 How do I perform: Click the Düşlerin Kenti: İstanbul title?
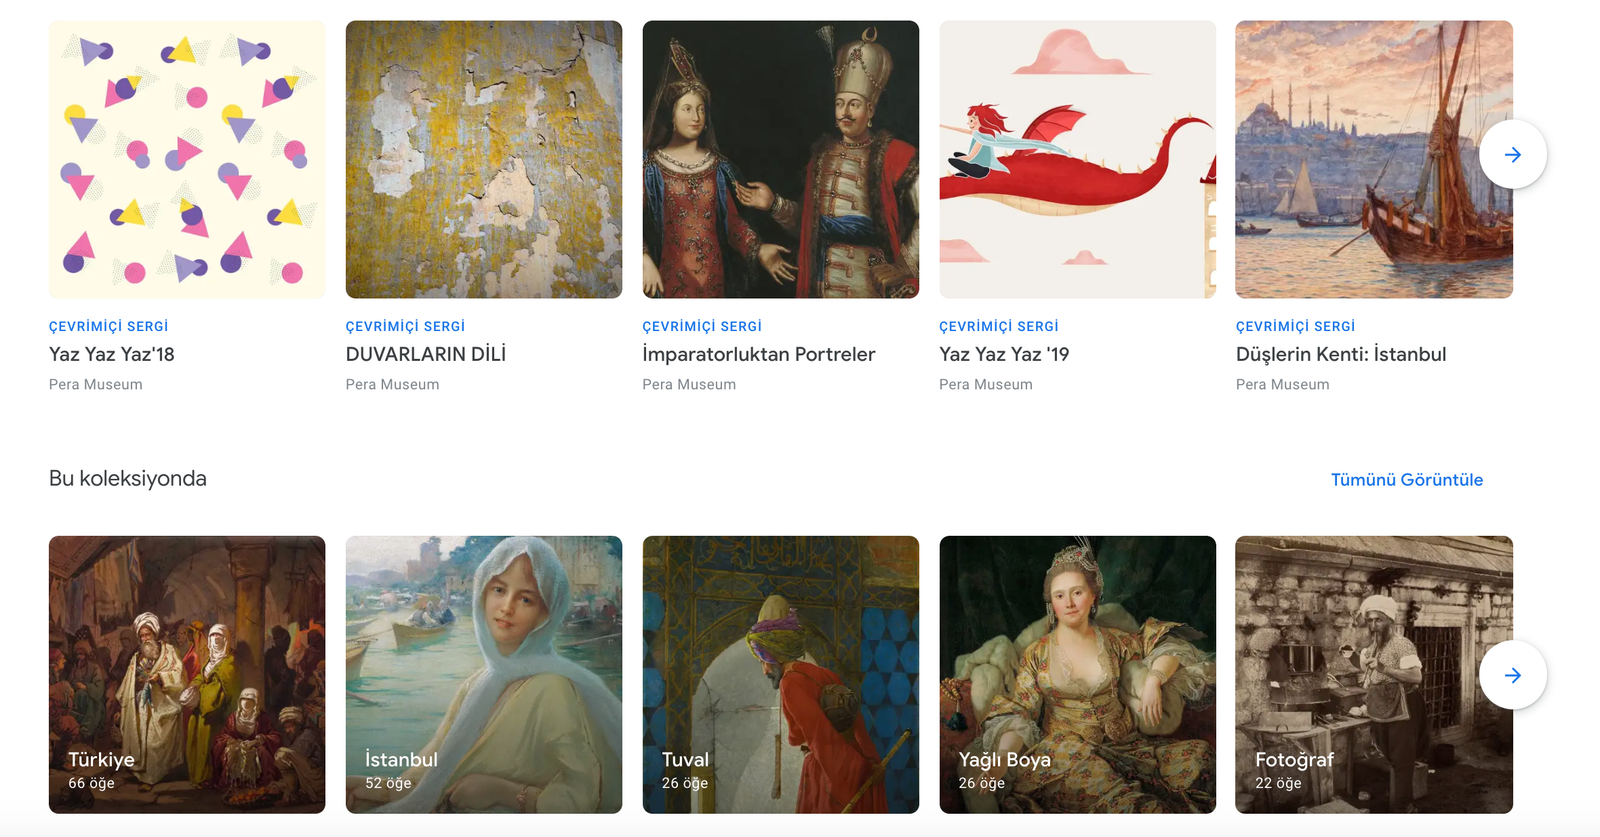[1341, 354]
